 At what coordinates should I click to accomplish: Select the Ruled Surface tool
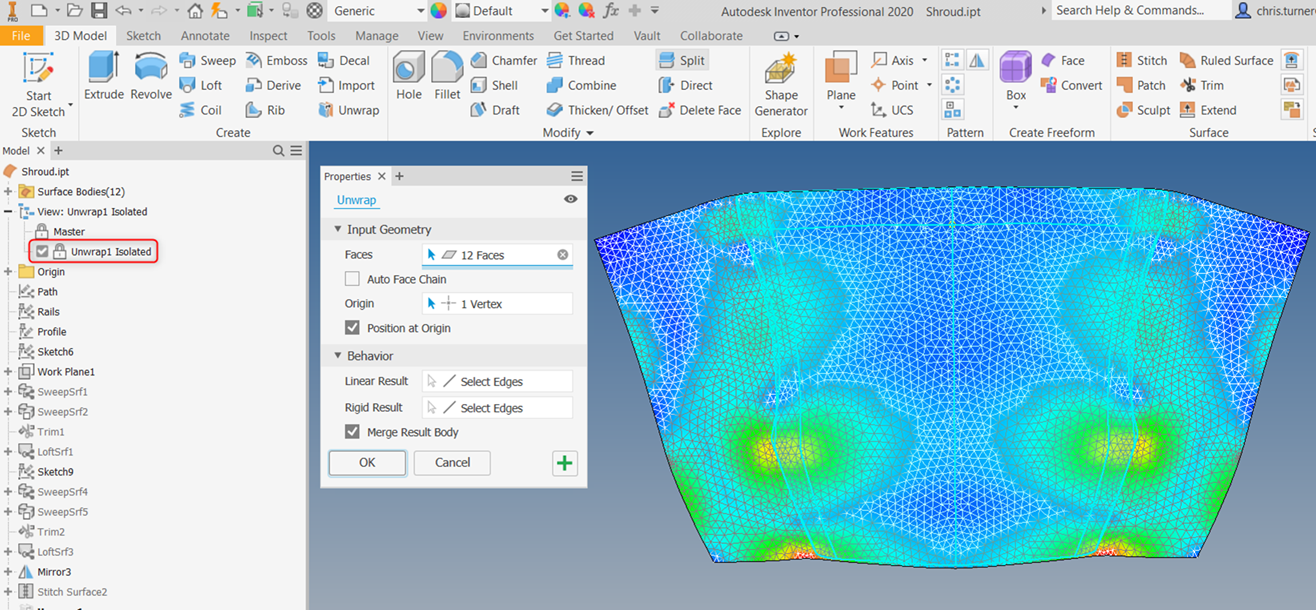click(1226, 61)
